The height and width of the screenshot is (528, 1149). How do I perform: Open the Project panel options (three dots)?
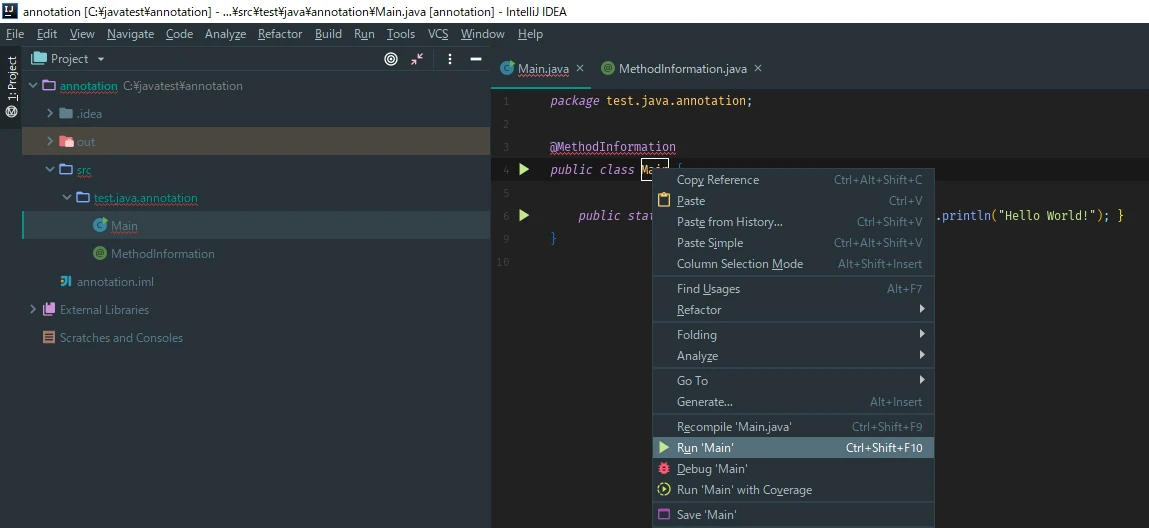(x=450, y=59)
